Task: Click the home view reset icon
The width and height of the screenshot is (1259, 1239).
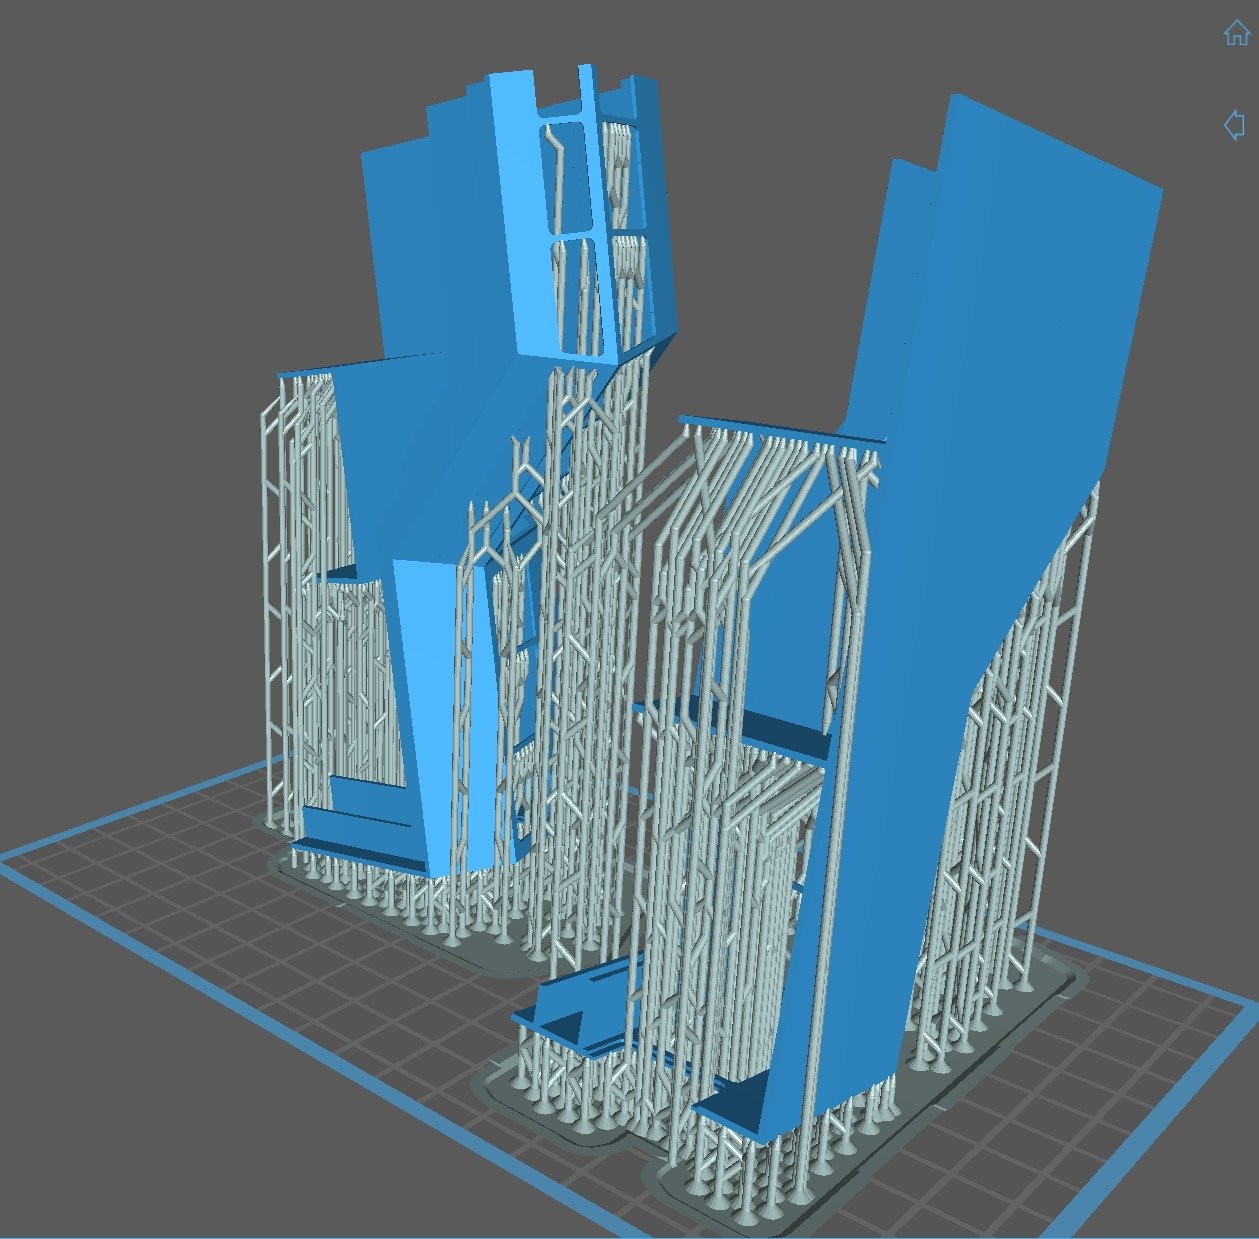Action: click(1236, 32)
